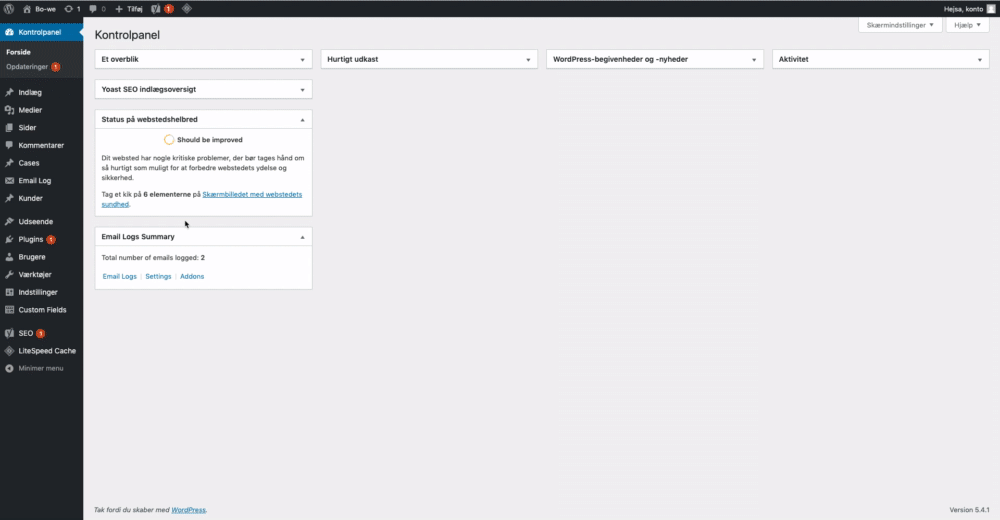Collapse the Status på webstedshelbred panel
This screenshot has height=520, width=1000.
tap(302, 119)
